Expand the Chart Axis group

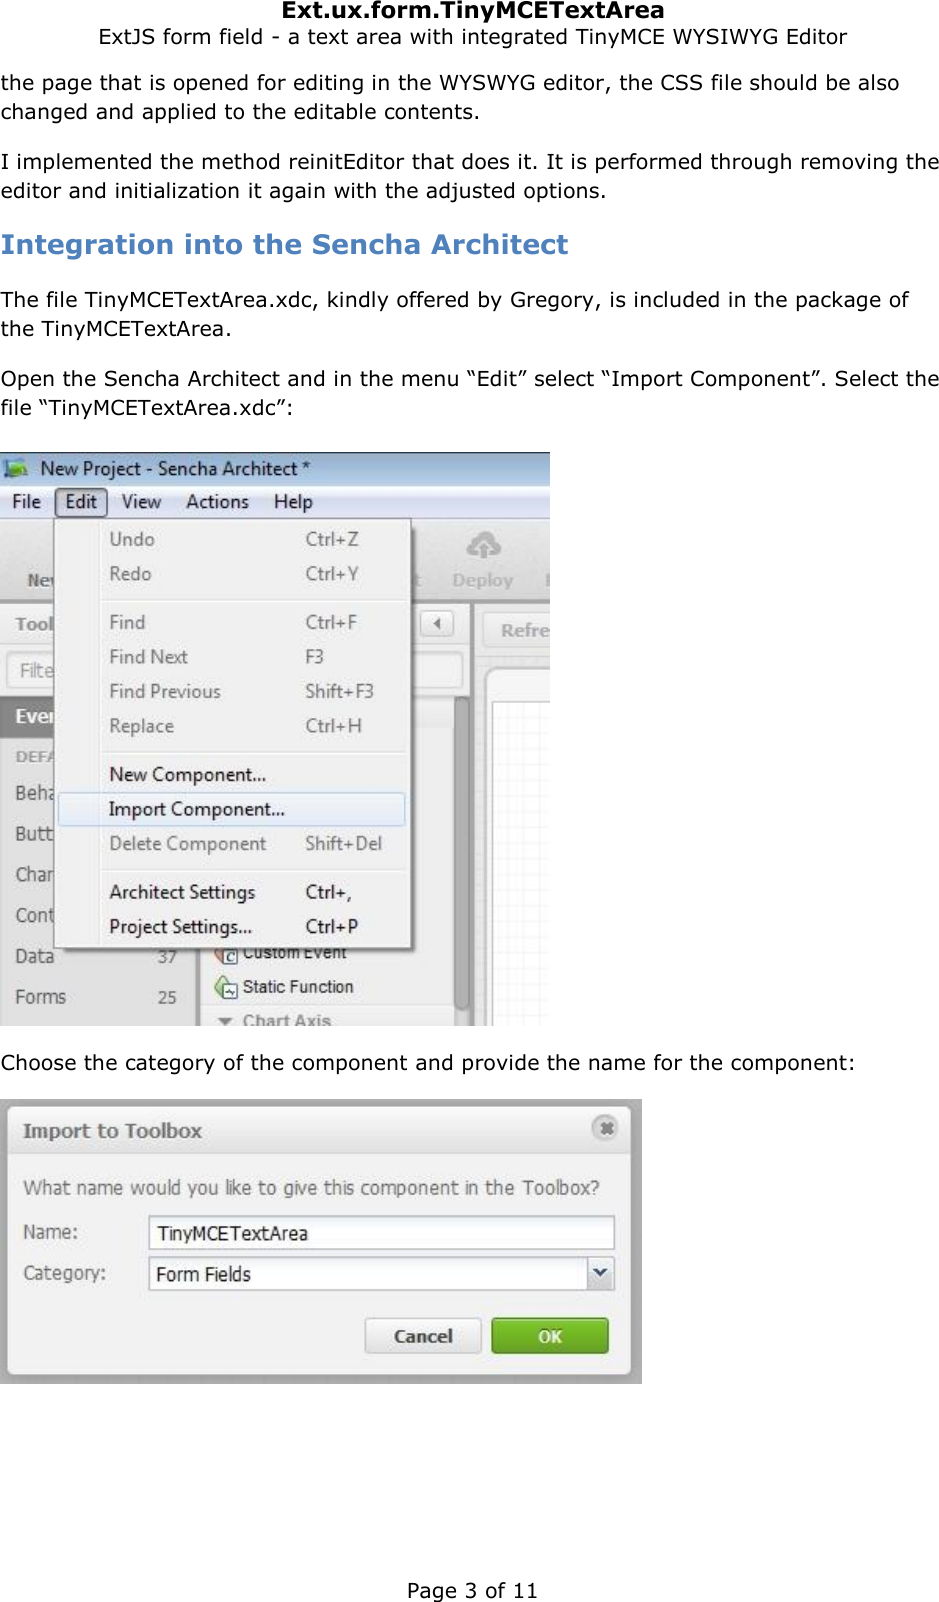point(226,1020)
